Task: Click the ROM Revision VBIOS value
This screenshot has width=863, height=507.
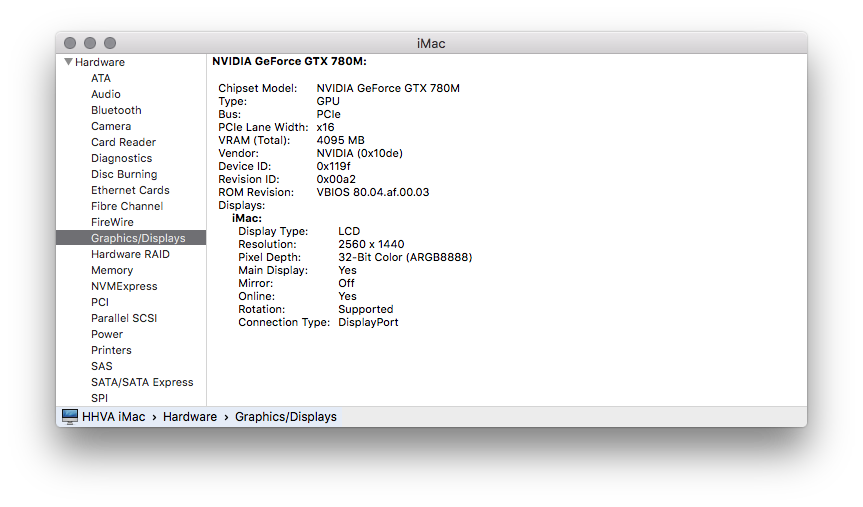Action: [373, 192]
